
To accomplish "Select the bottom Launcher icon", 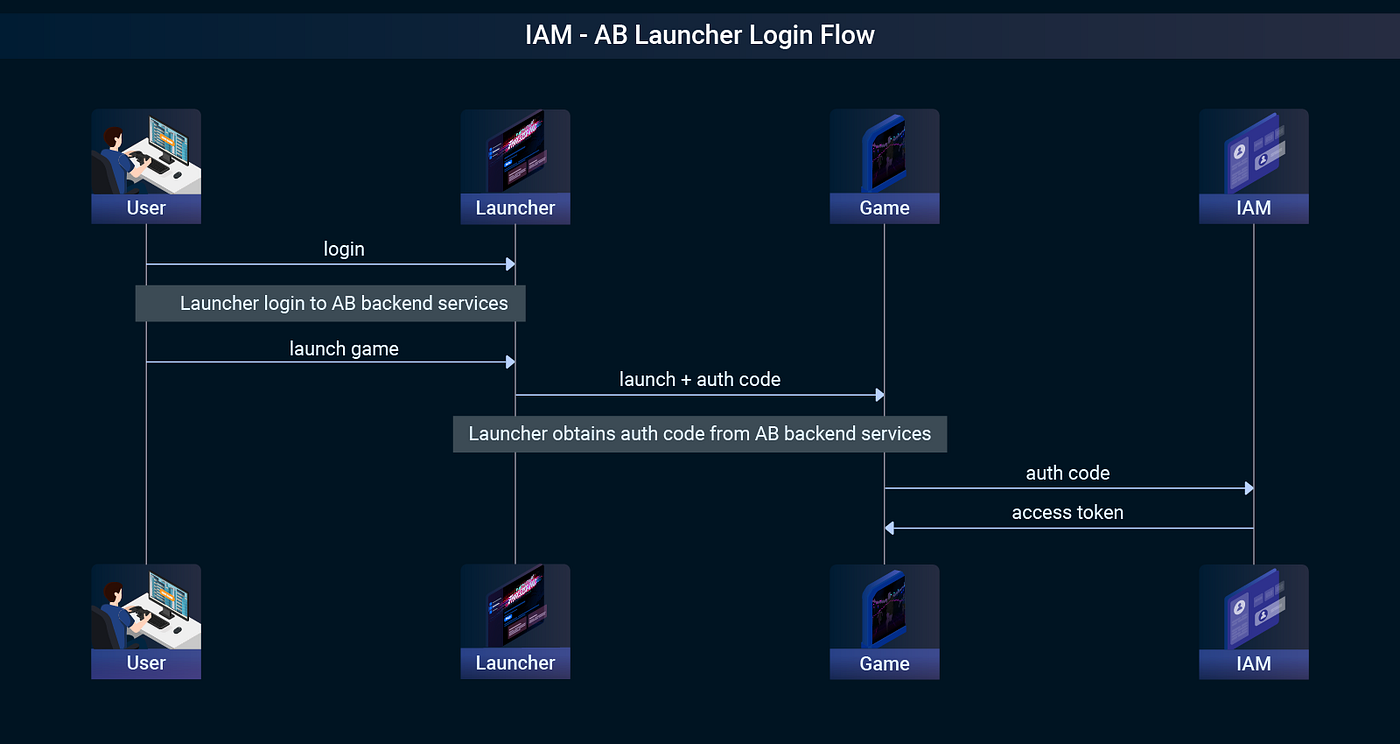I will coord(515,610).
